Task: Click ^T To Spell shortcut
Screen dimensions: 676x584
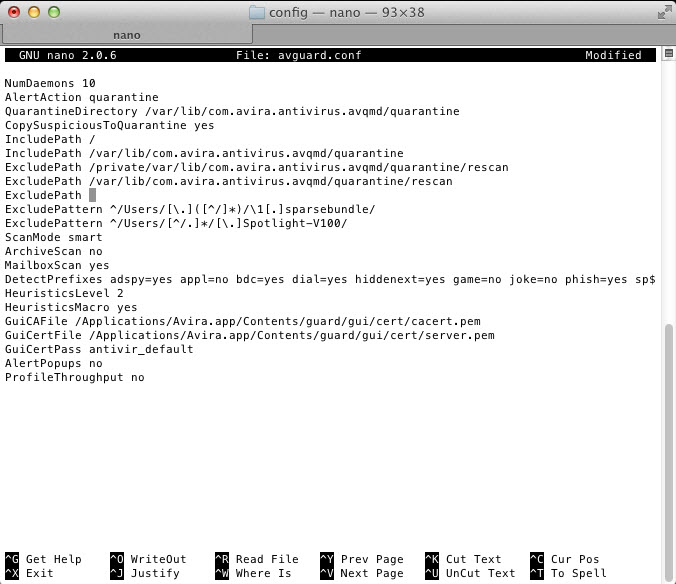Action: 568,573
